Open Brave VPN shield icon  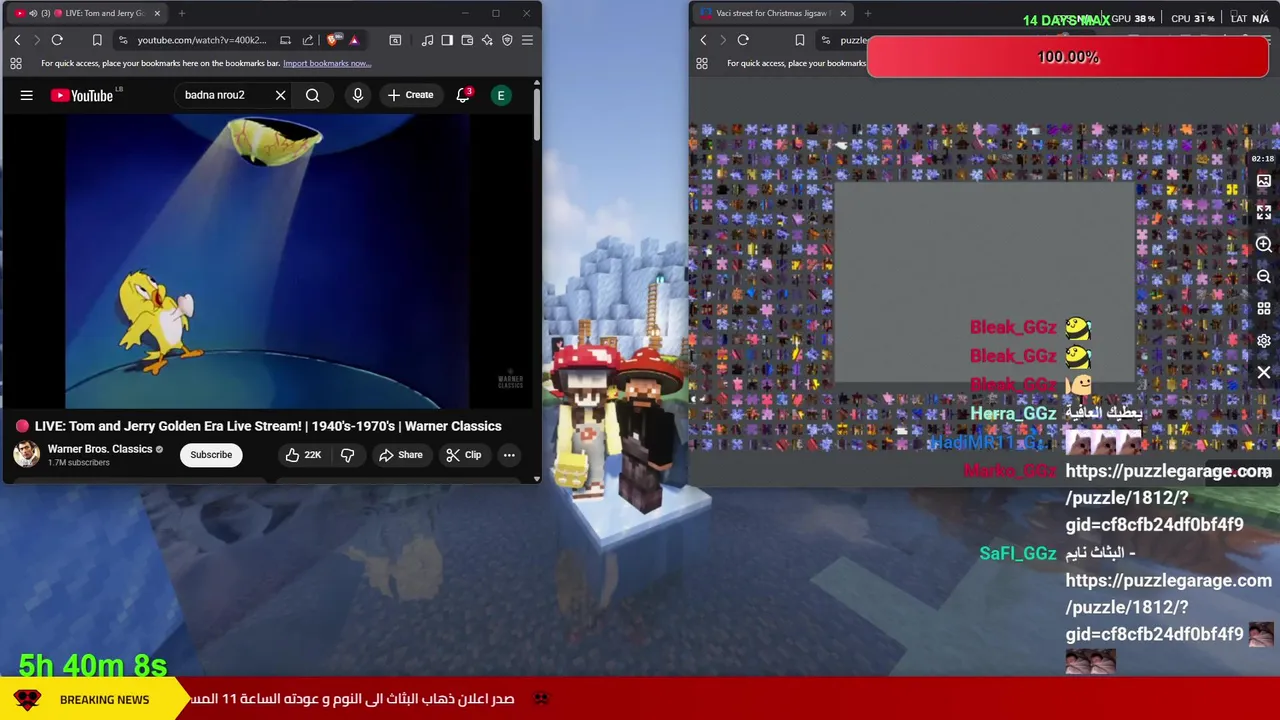(507, 40)
